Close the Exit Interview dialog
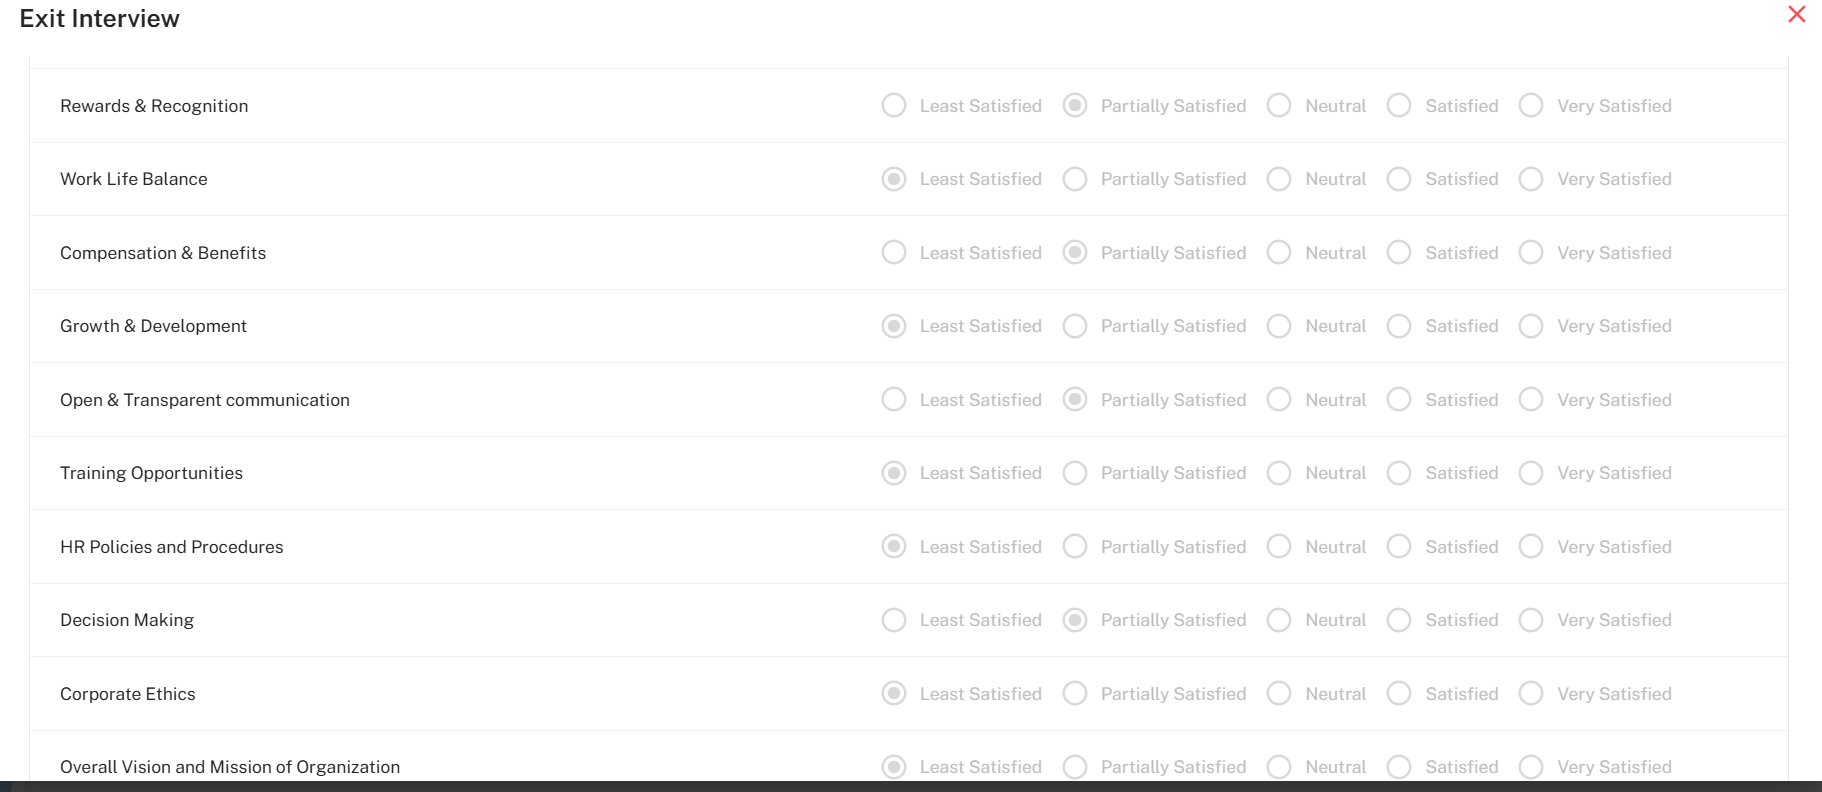This screenshot has width=1822, height=792. coord(1796,14)
